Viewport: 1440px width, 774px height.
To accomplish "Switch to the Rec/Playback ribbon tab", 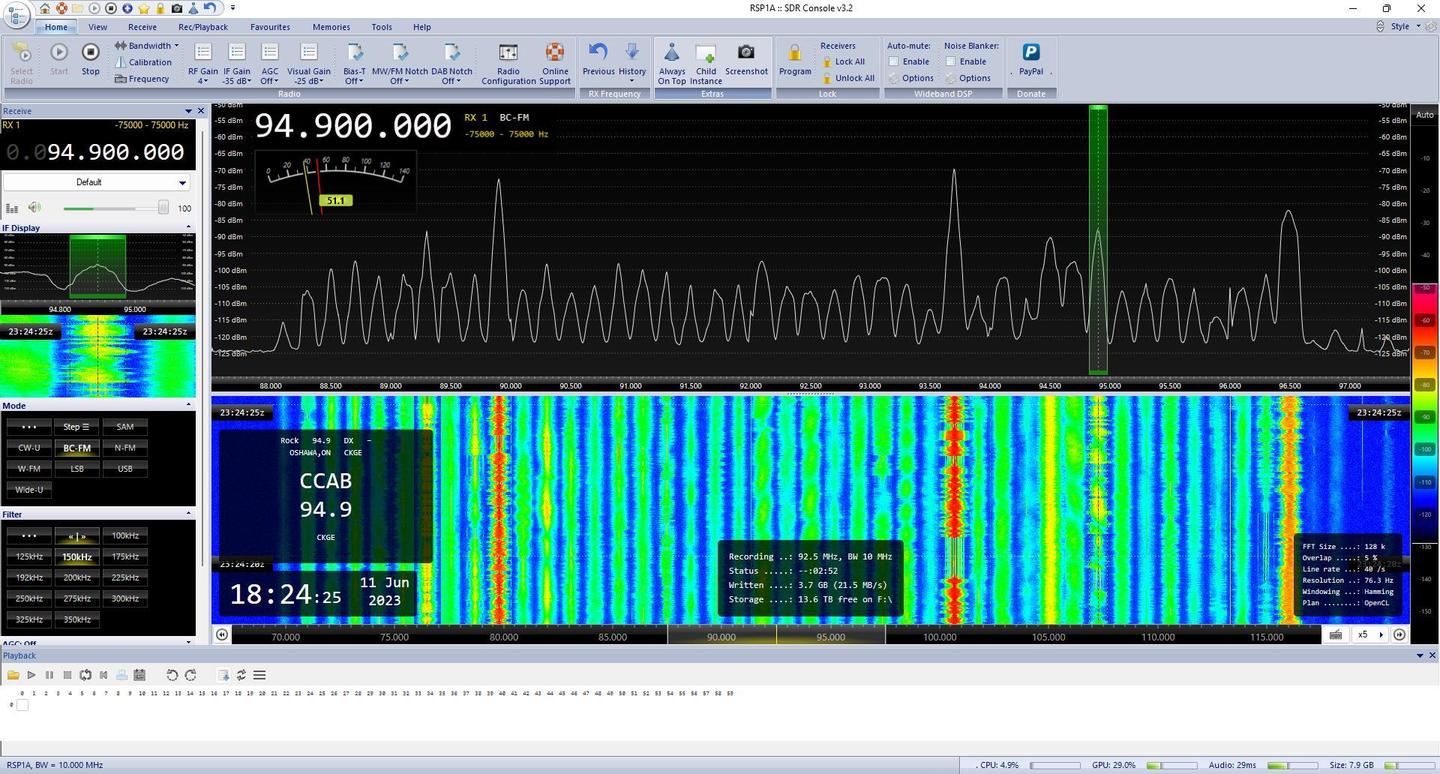I will click(203, 27).
